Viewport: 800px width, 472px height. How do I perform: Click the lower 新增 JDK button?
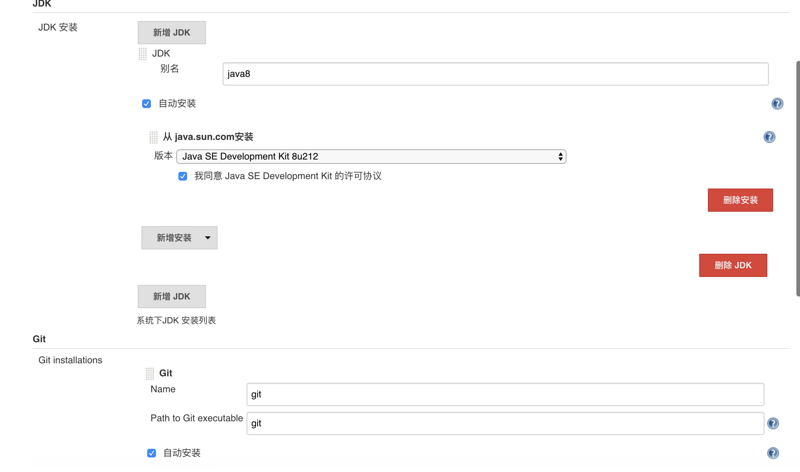172,297
